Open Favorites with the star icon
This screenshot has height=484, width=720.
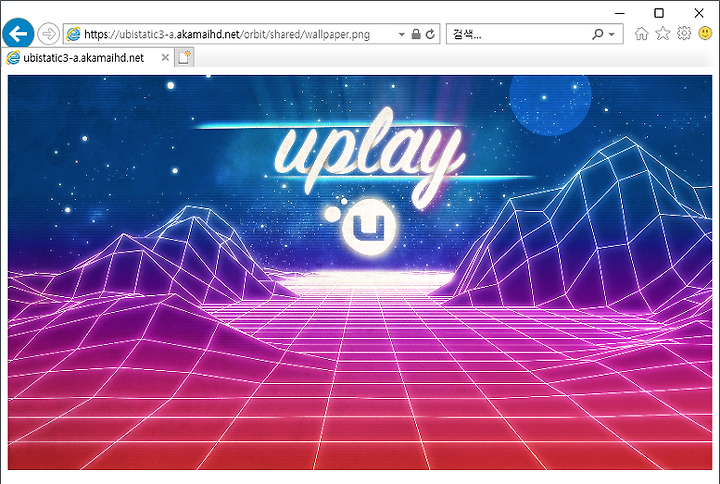[663, 33]
